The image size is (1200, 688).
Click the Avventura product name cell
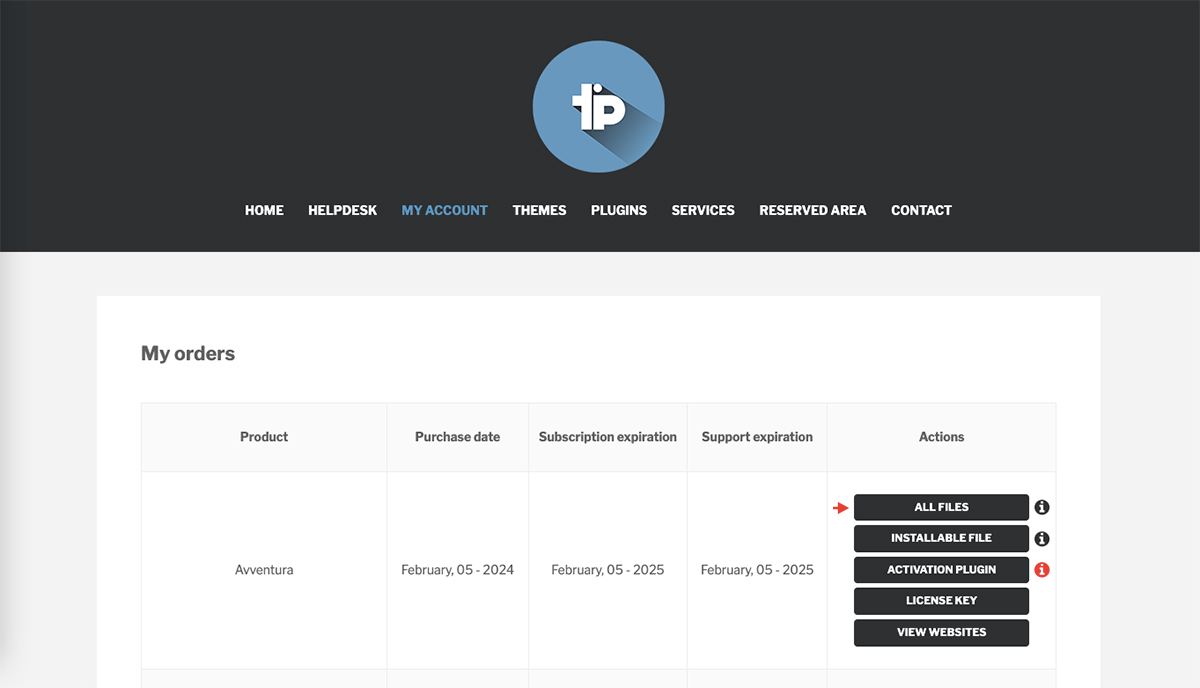(x=264, y=570)
